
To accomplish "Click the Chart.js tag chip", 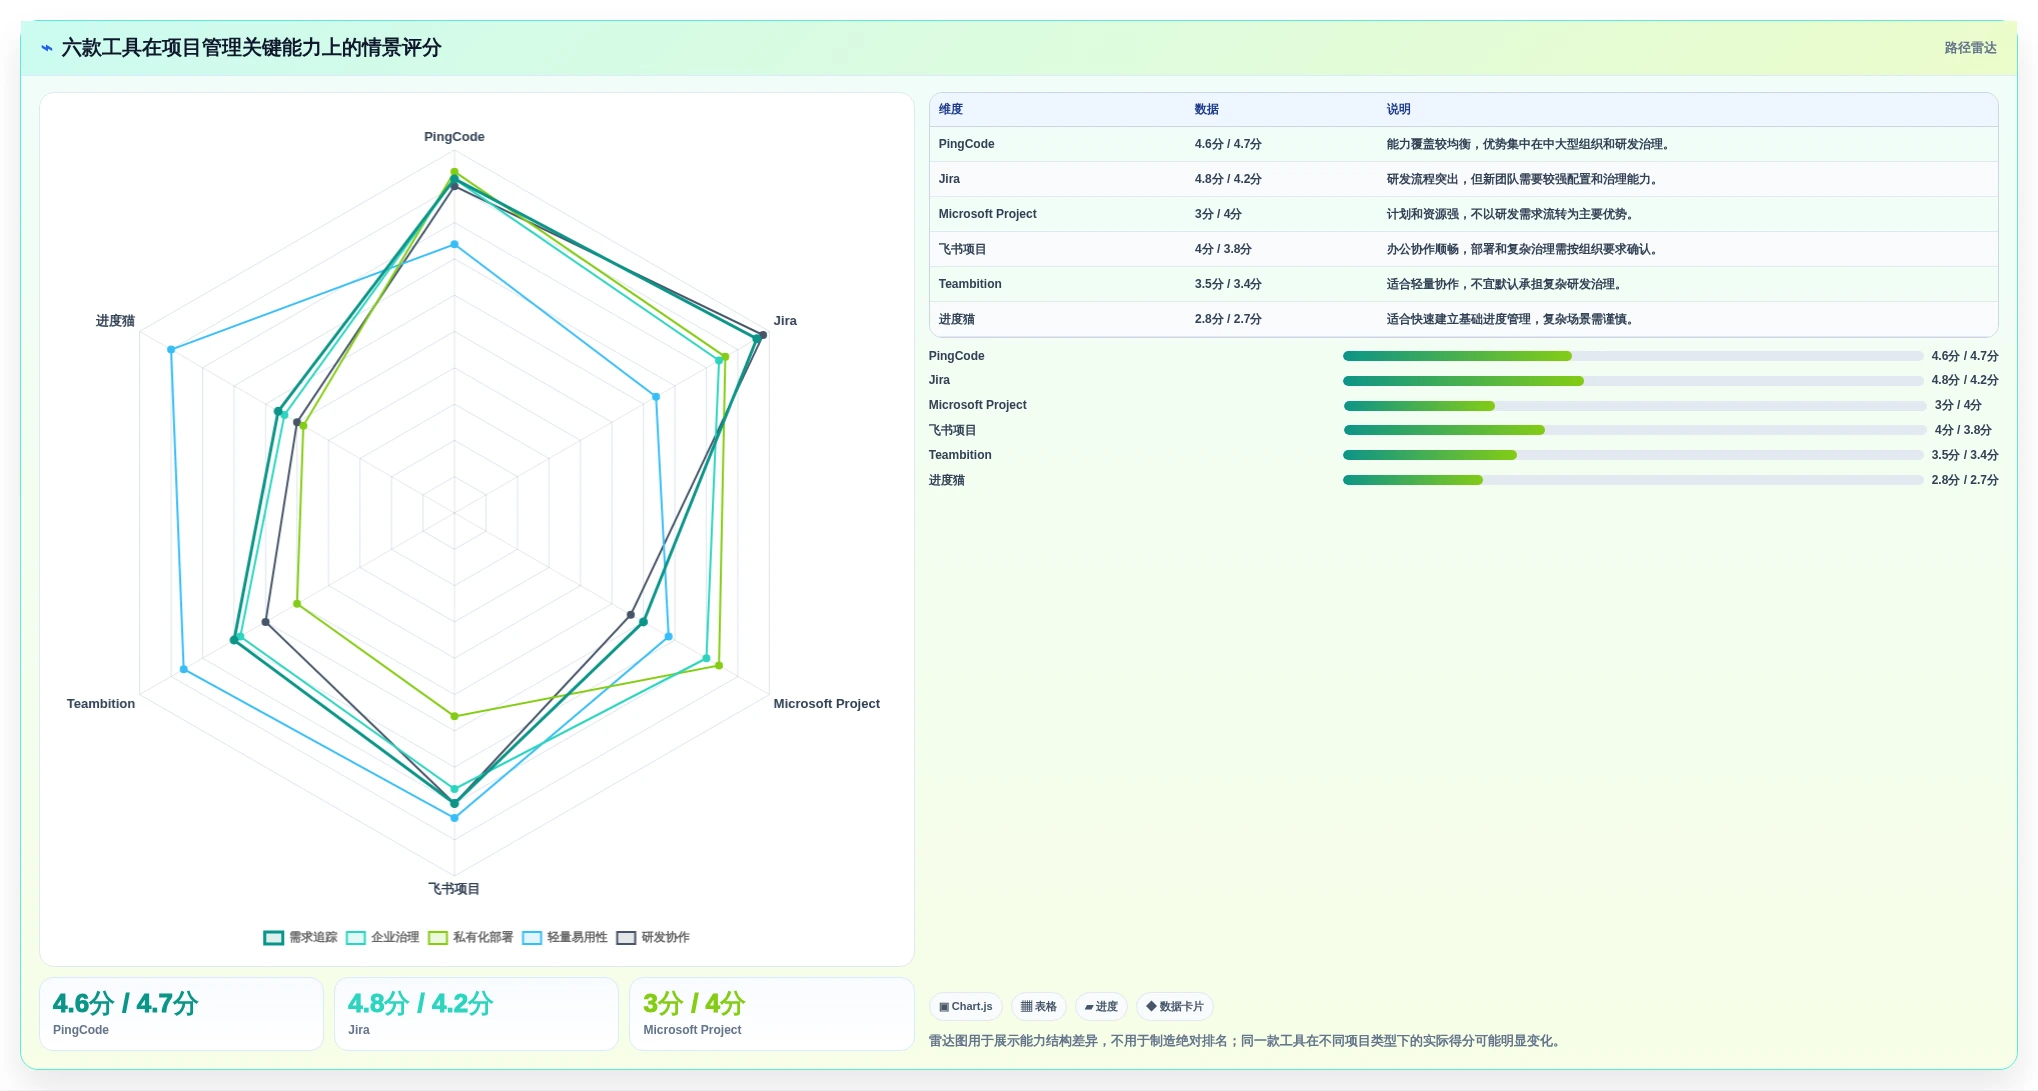I will [966, 1006].
